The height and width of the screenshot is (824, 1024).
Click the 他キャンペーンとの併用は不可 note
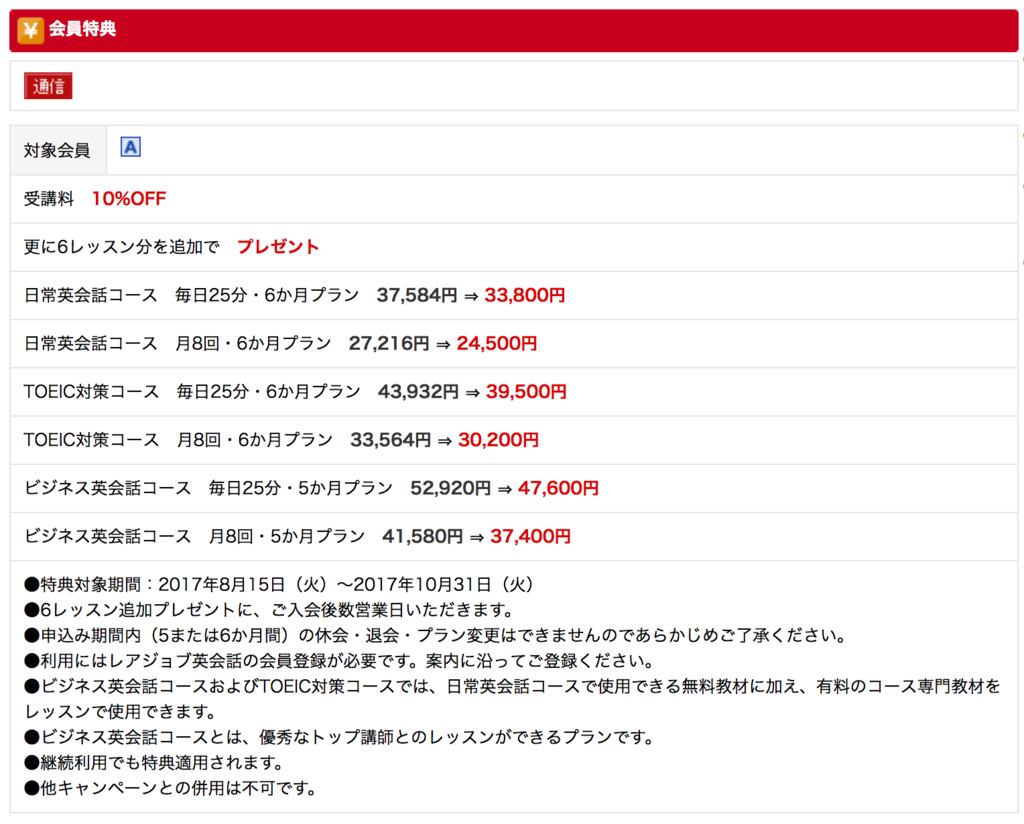(170, 788)
